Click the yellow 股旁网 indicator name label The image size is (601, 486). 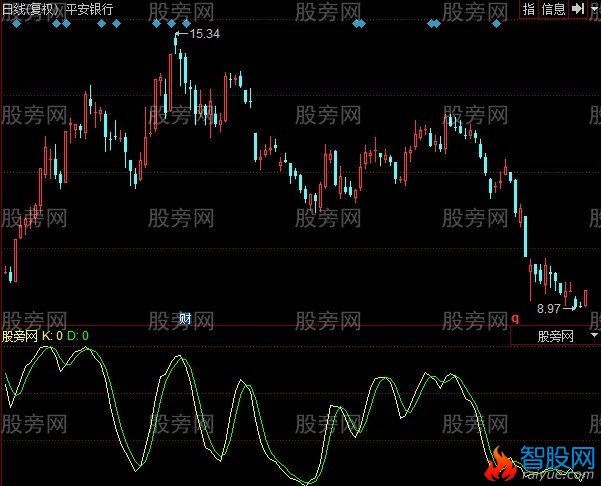click(x=20, y=336)
